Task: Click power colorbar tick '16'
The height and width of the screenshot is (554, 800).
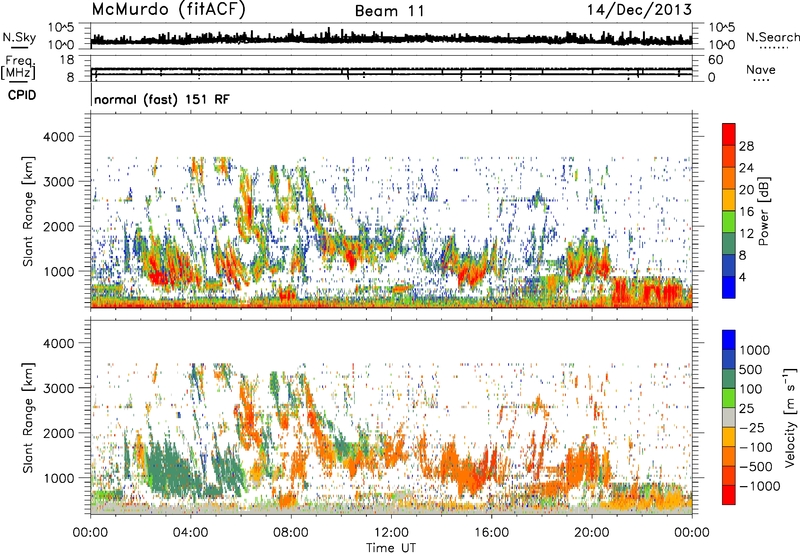Action: pyautogui.click(x=746, y=212)
